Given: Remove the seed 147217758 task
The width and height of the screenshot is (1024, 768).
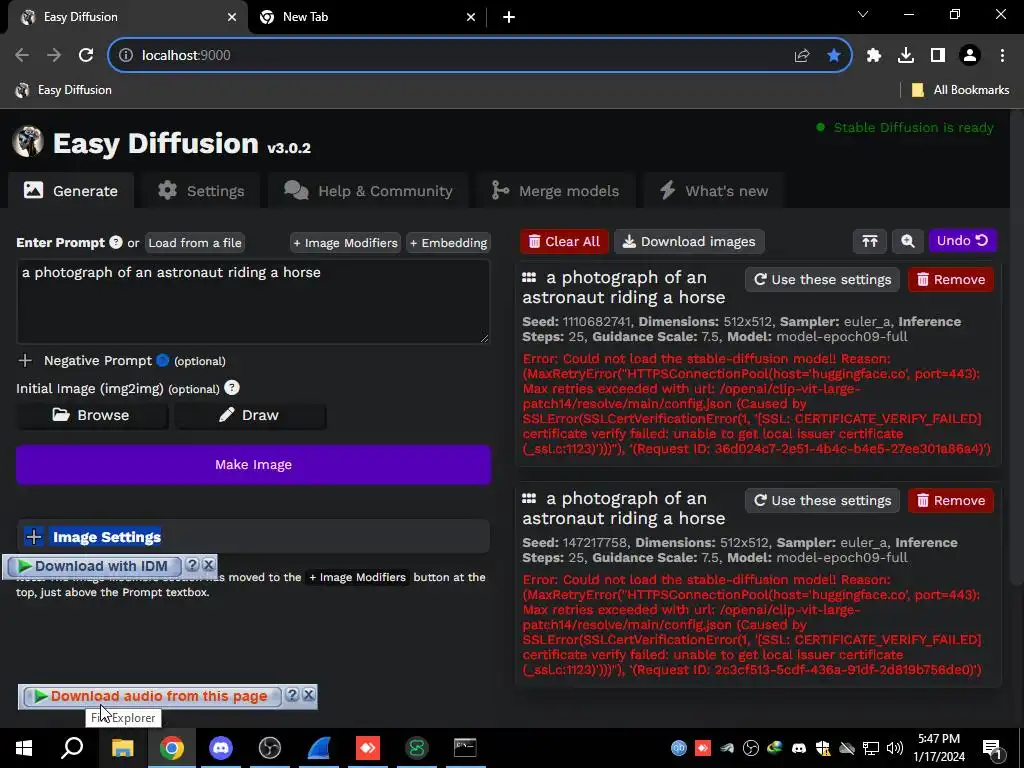Looking at the screenshot, I should 951,501.
